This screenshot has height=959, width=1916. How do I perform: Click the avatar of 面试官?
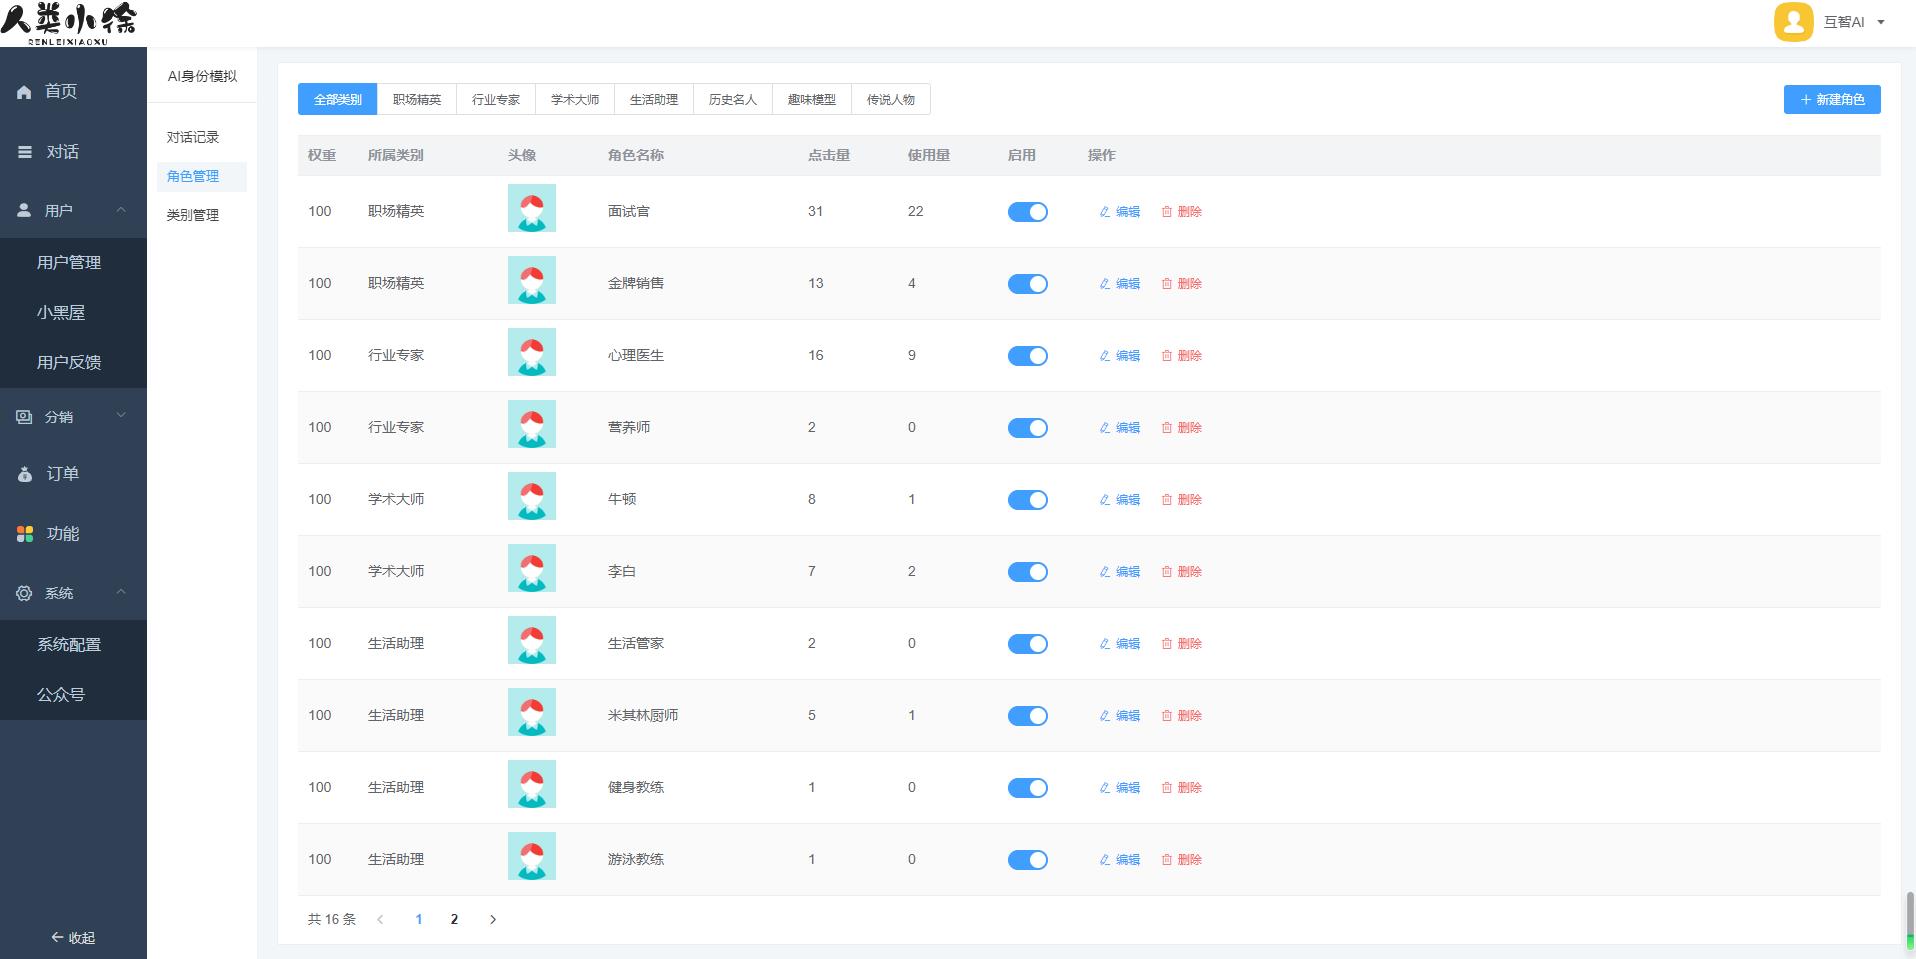click(532, 208)
